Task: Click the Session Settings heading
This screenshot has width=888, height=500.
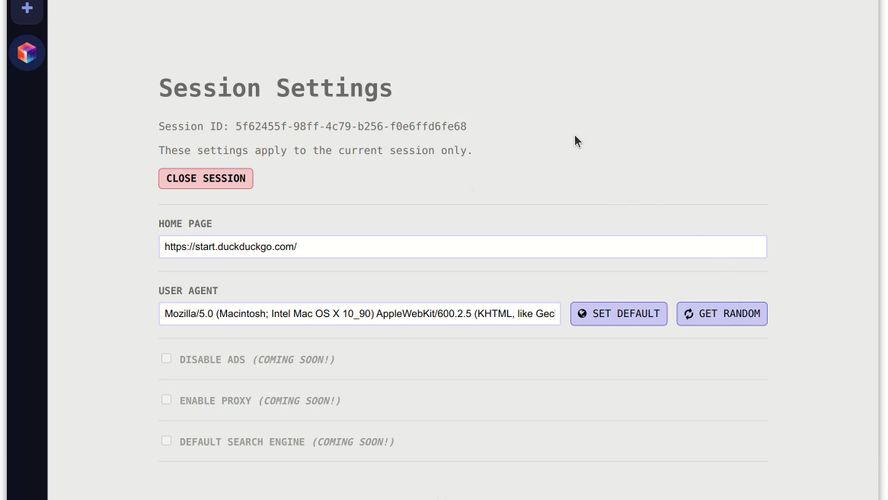Action: [x=275, y=88]
